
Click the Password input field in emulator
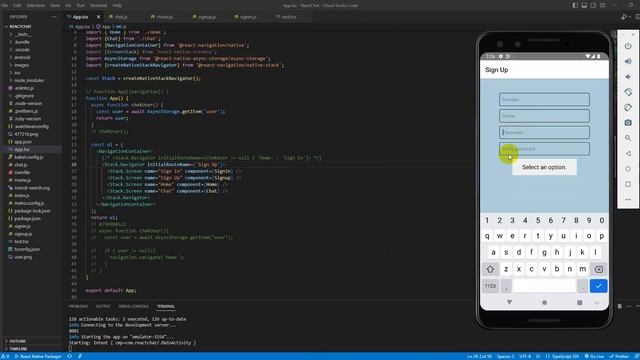tap(544, 132)
